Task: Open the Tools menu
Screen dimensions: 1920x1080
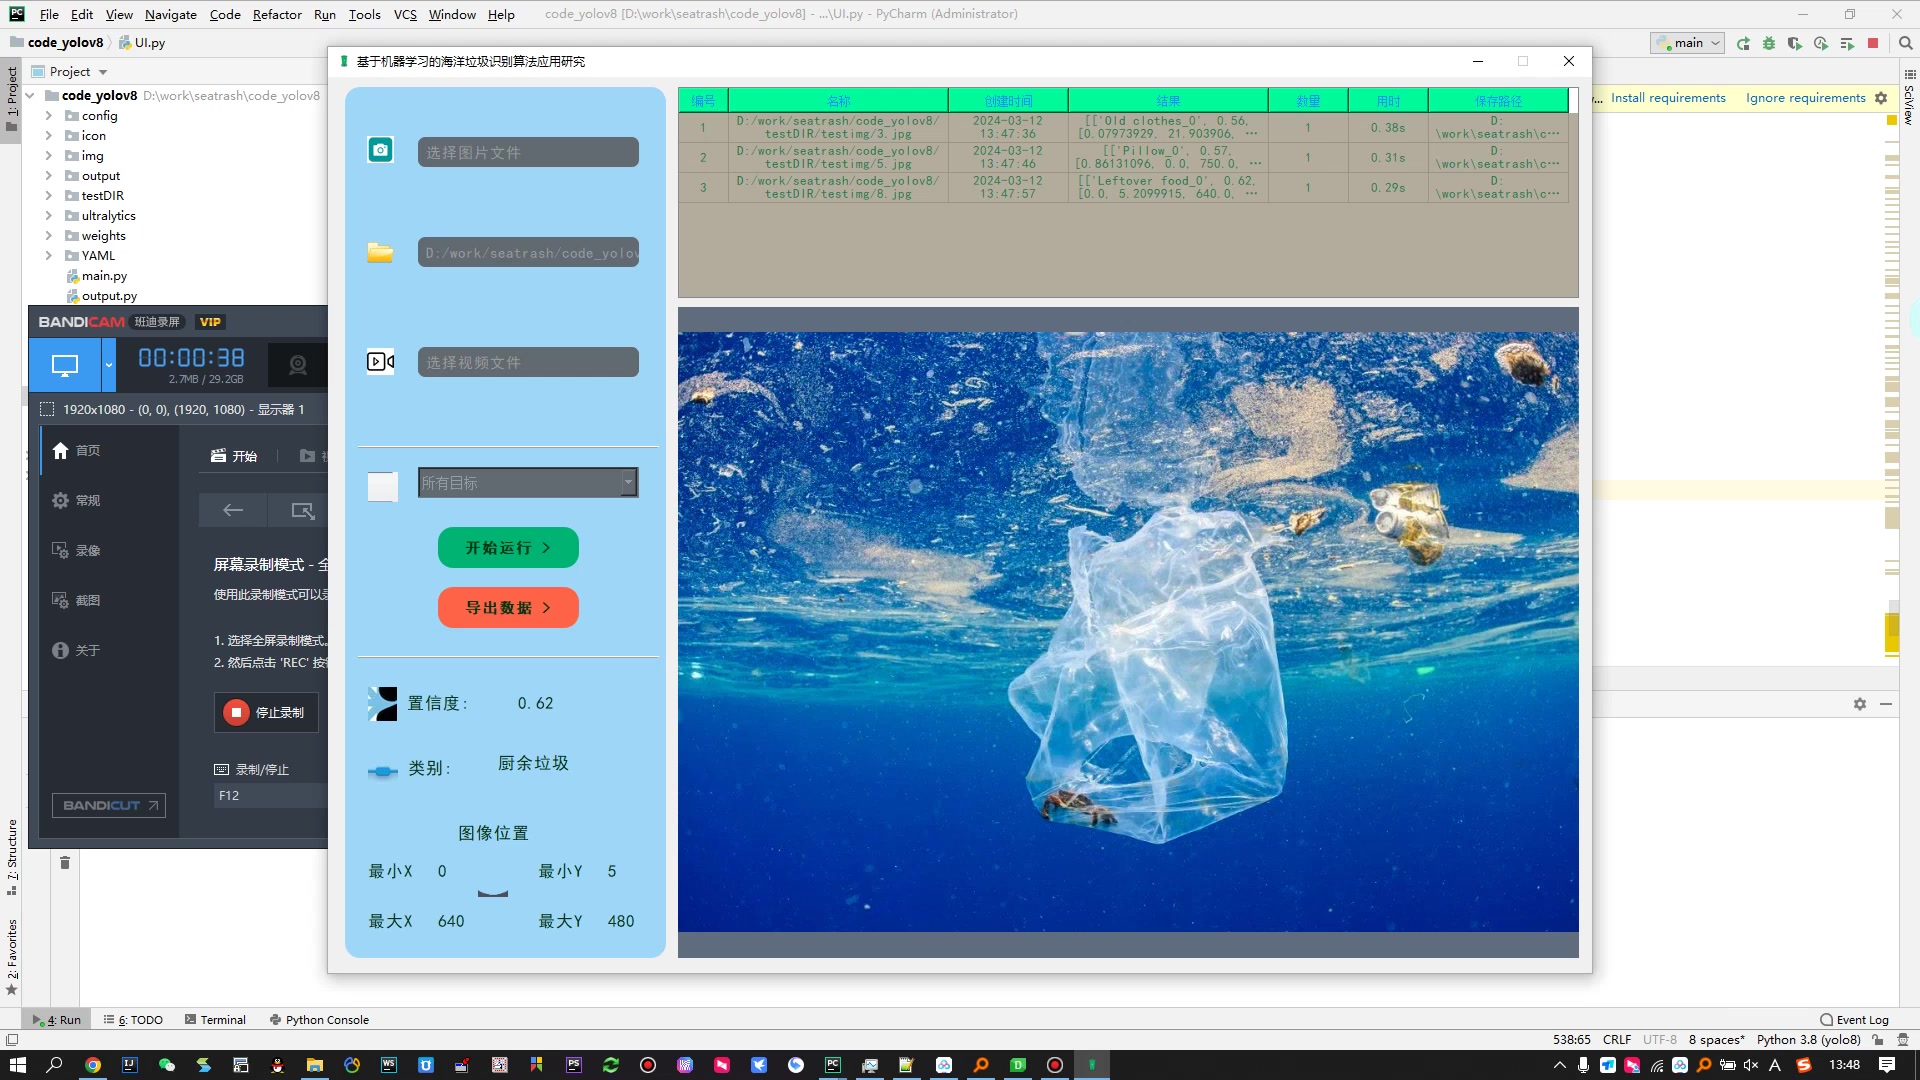Action: click(364, 14)
